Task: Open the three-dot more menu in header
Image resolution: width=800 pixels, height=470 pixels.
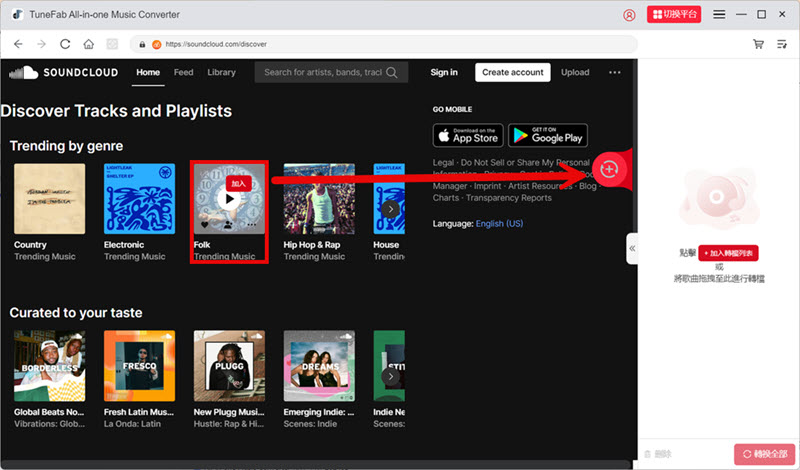Action: pos(615,72)
